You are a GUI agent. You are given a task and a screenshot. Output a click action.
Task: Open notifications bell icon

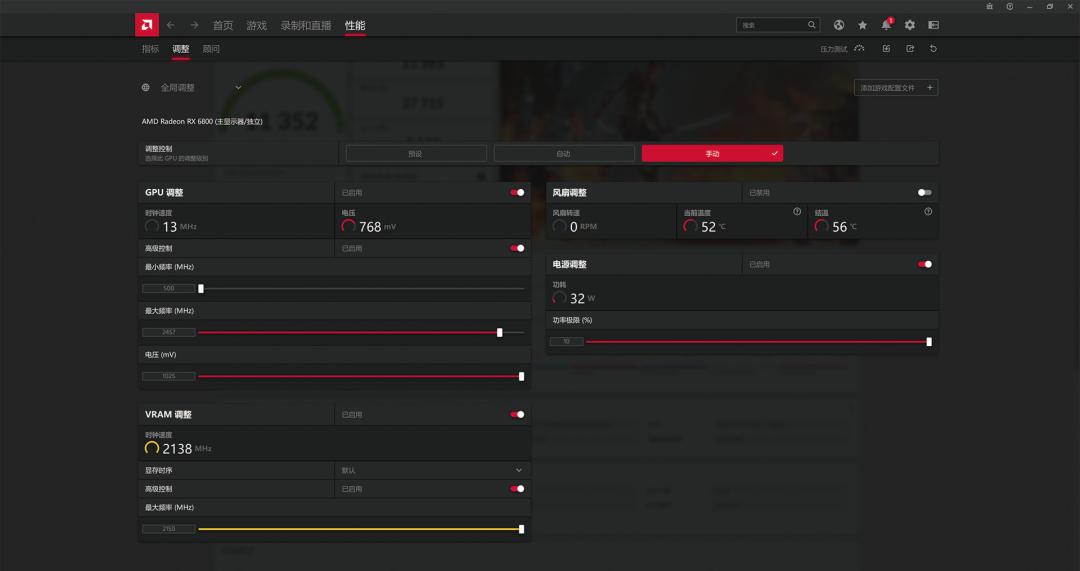coord(886,25)
